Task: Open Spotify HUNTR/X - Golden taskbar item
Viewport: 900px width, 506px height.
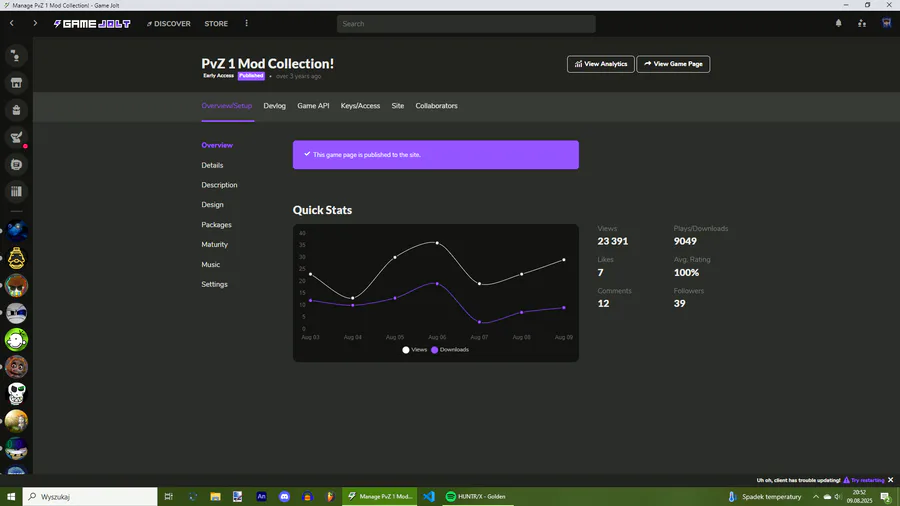Action: click(476, 496)
